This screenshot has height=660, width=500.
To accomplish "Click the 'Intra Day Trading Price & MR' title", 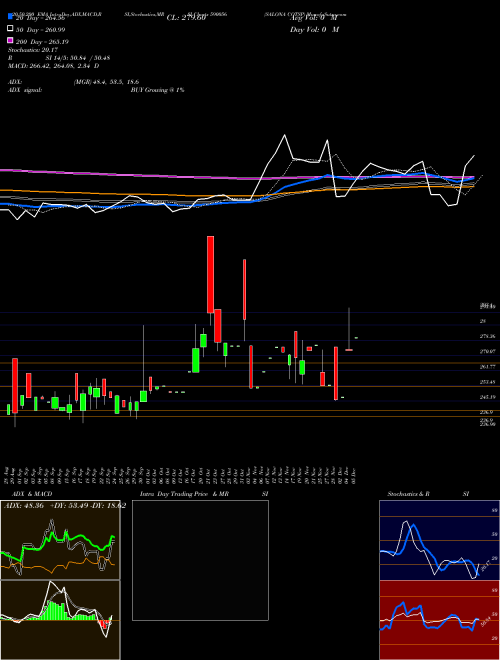I will 184,494.
